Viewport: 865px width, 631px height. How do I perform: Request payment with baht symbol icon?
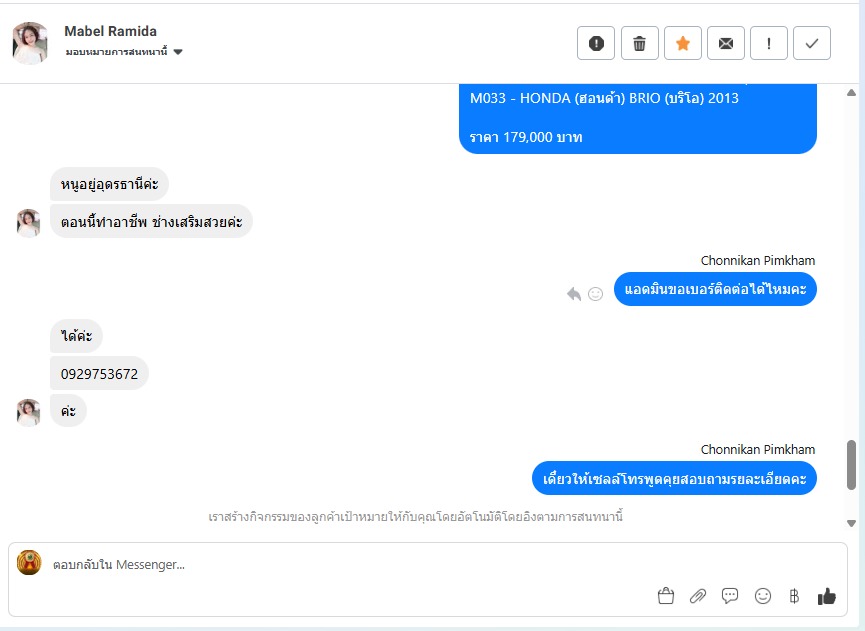click(x=794, y=596)
